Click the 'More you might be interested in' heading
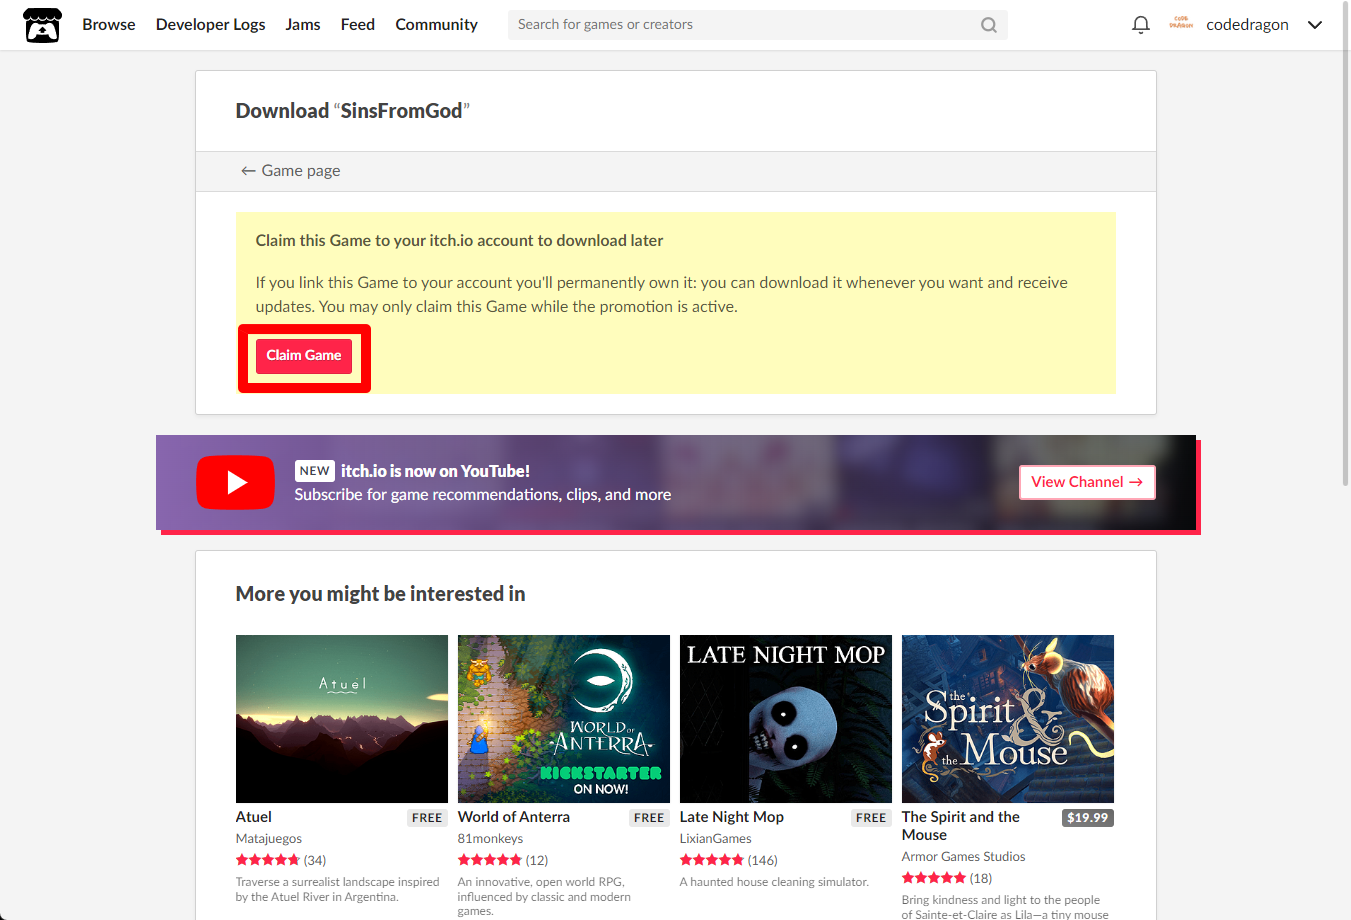Screen dimensions: 1351x920 (381, 594)
